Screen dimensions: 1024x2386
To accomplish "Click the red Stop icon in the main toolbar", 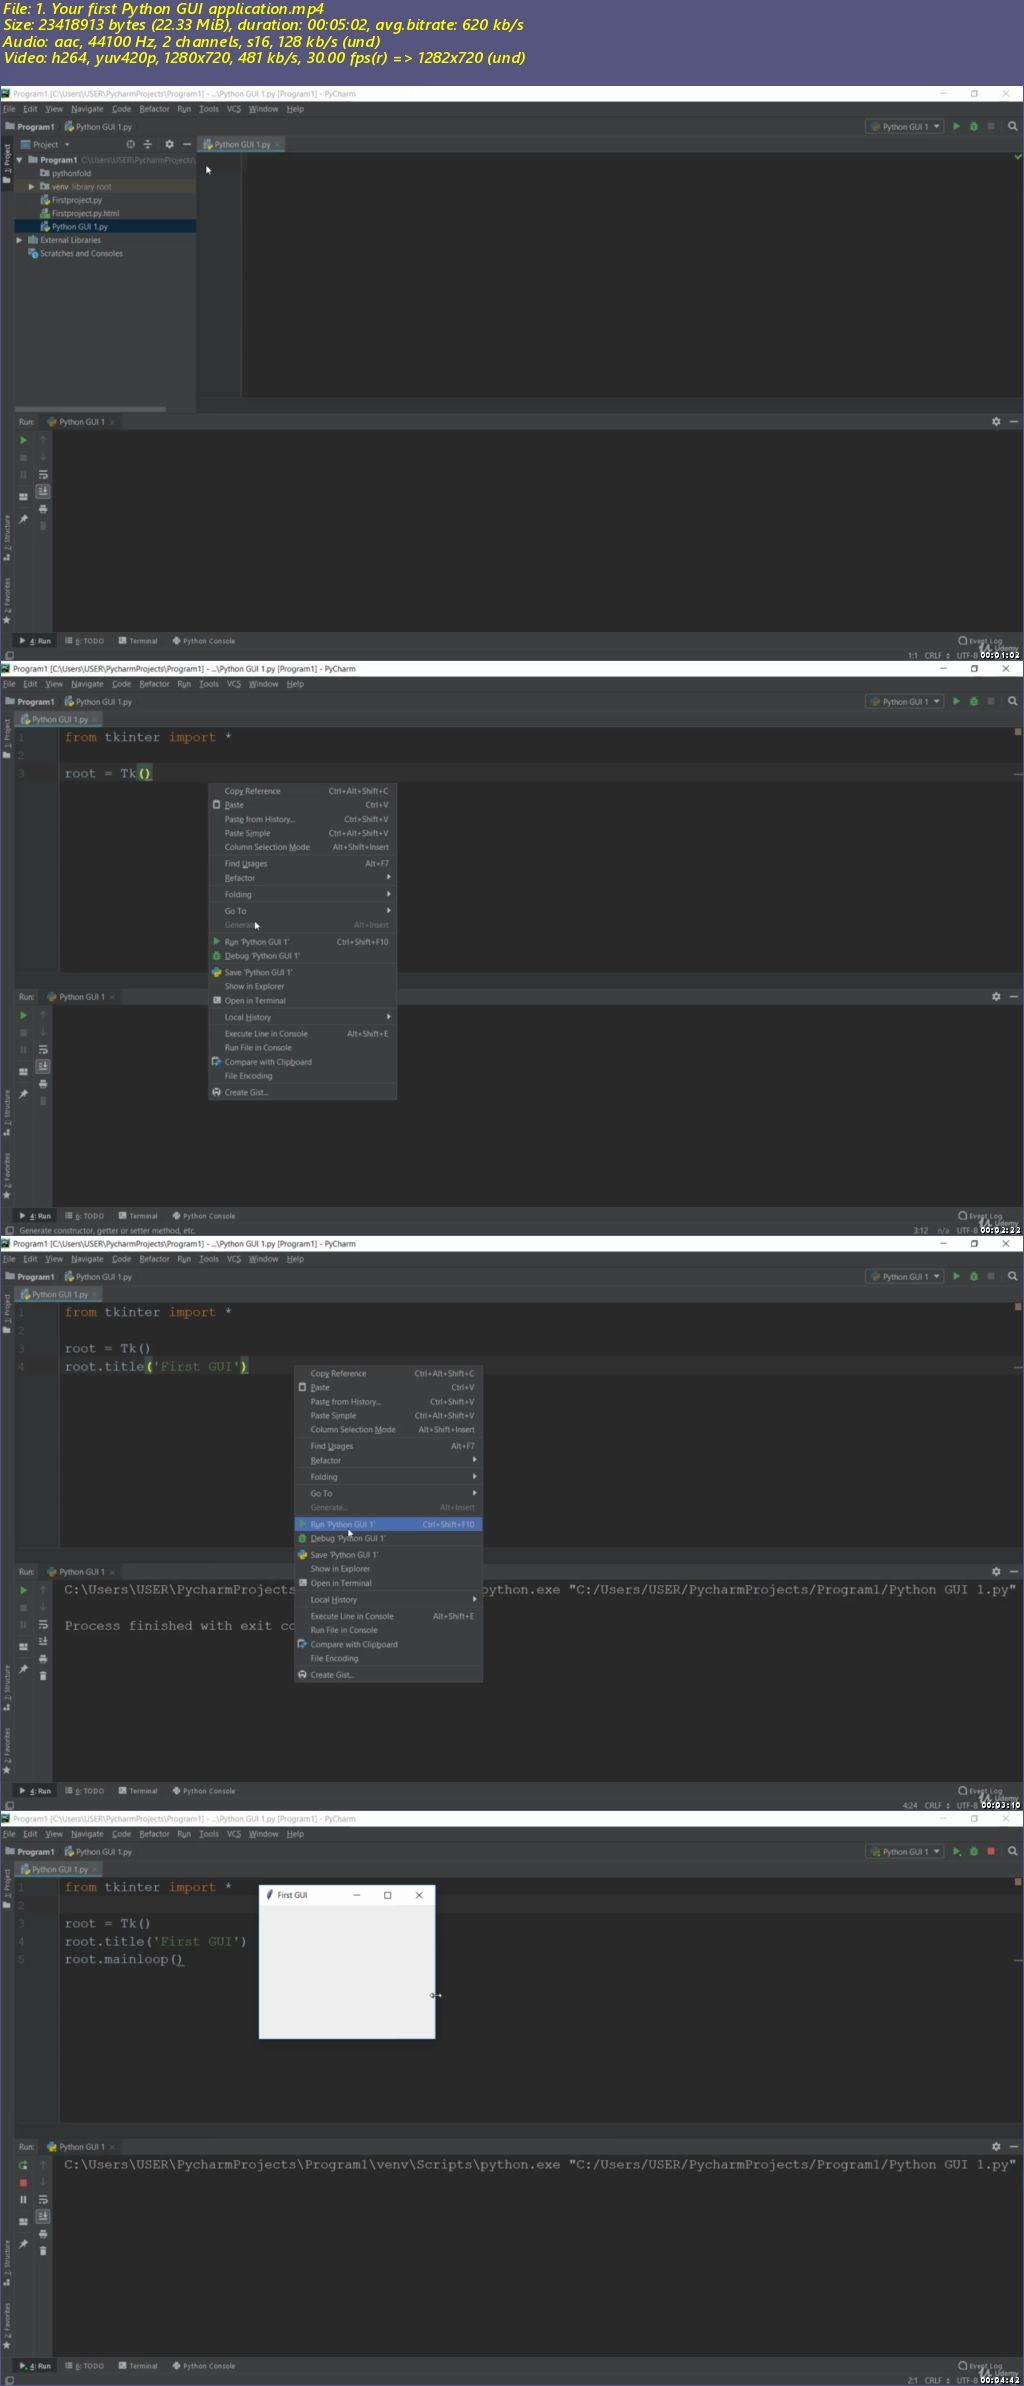I will (x=991, y=1851).
